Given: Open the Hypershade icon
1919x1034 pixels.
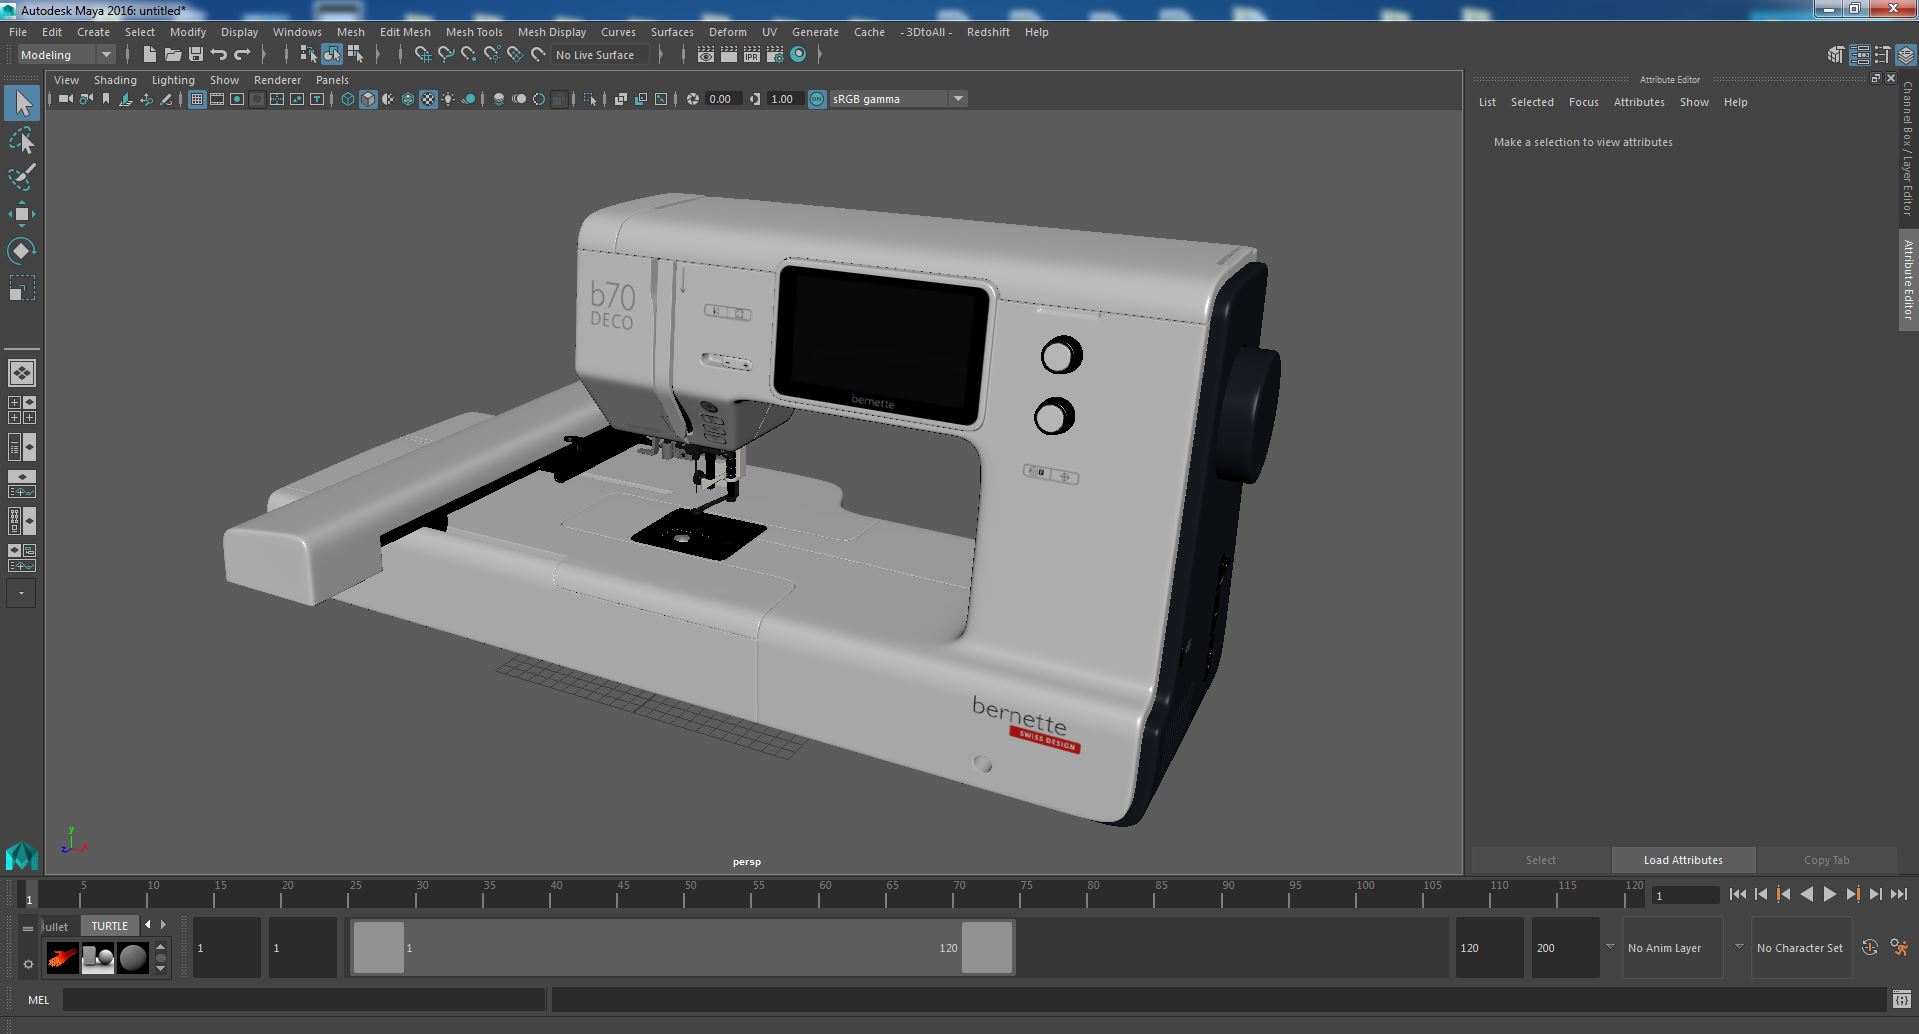Looking at the screenshot, I should (x=798, y=54).
